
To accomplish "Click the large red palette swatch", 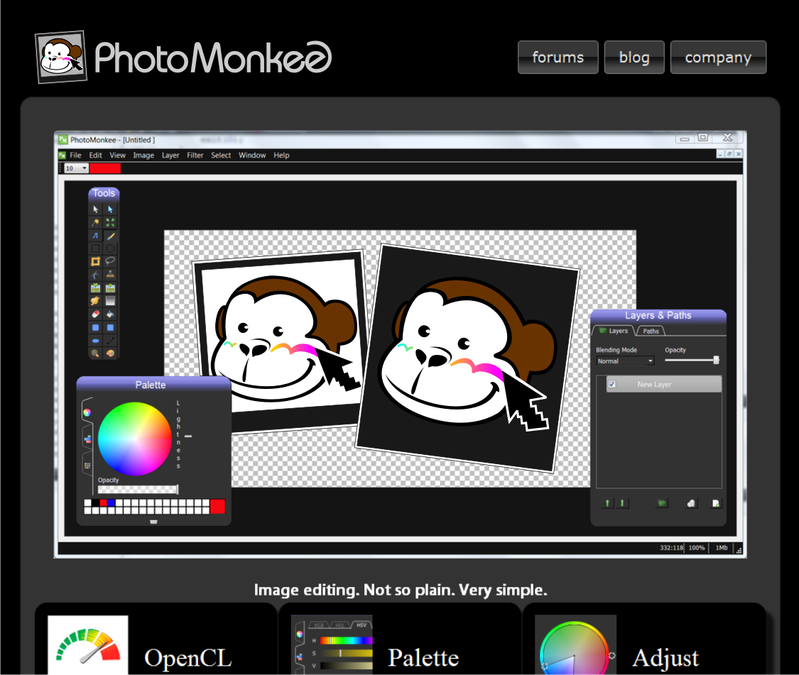I will (218, 507).
